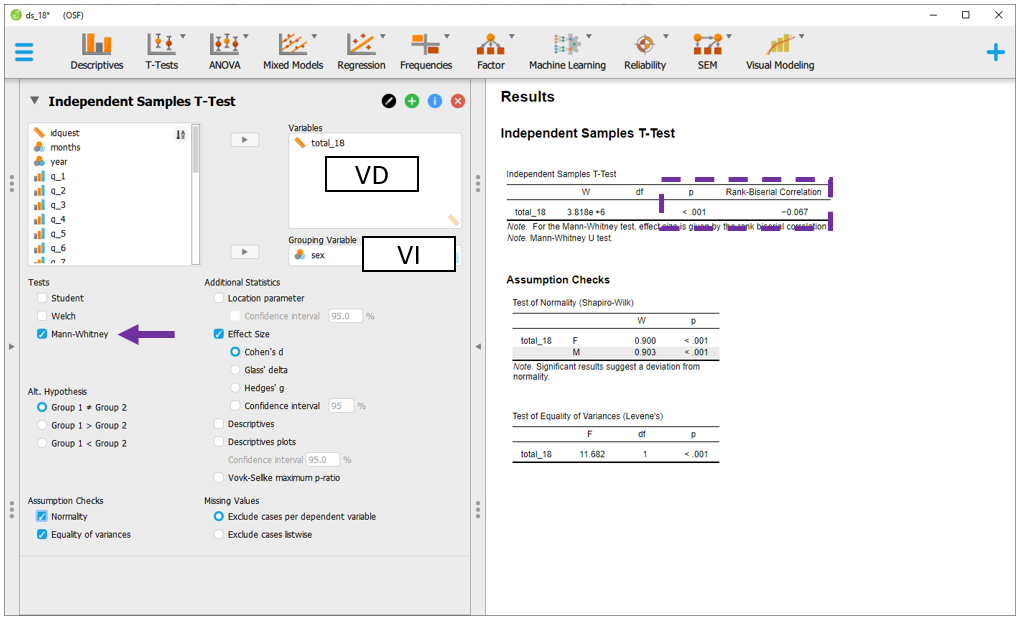Click the blue plus add-module icon

[995, 52]
